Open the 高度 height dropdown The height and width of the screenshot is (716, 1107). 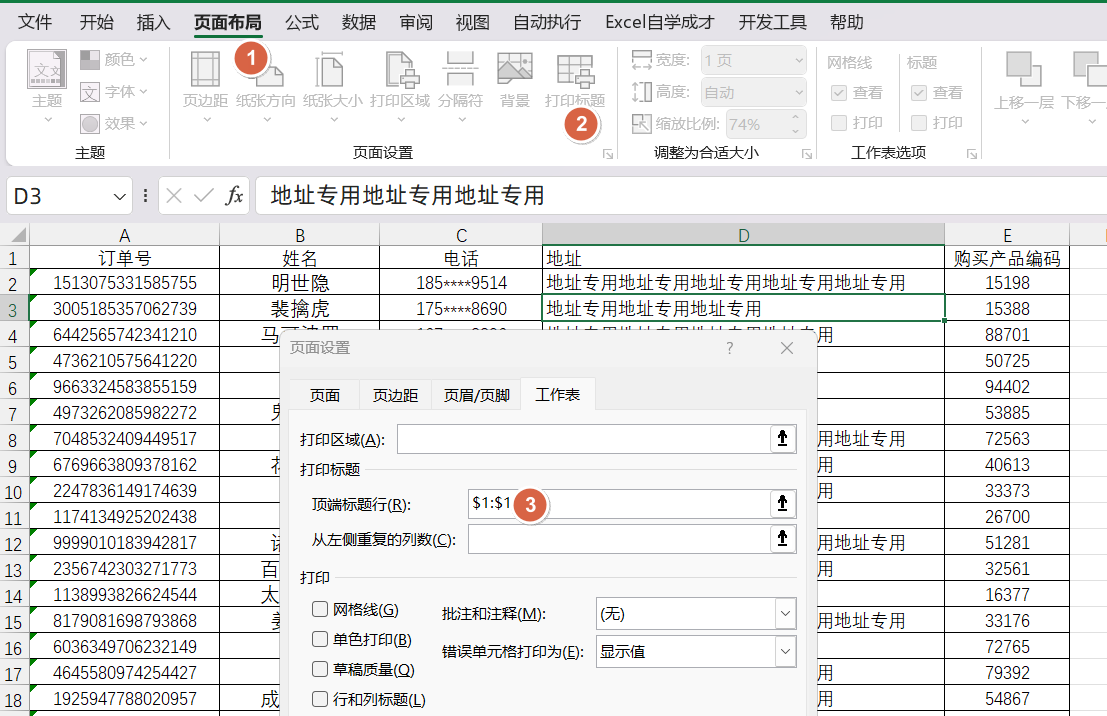point(799,93)
